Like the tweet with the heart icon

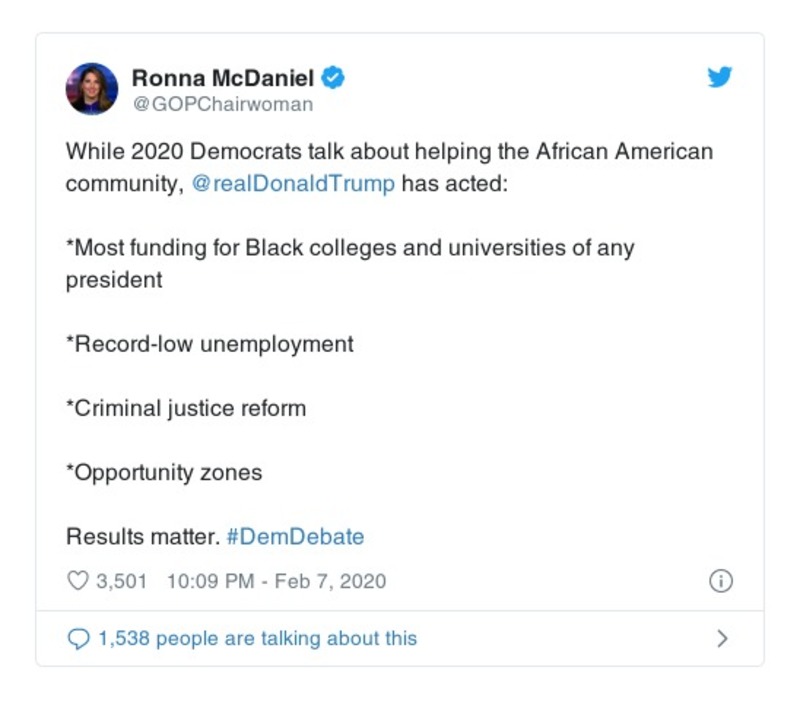[x=77, y=581]
